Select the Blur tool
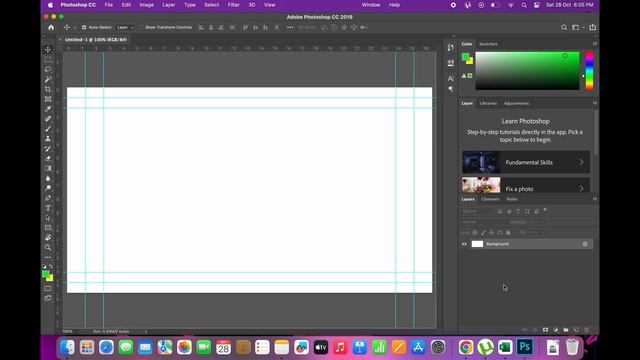 [48, 178]
